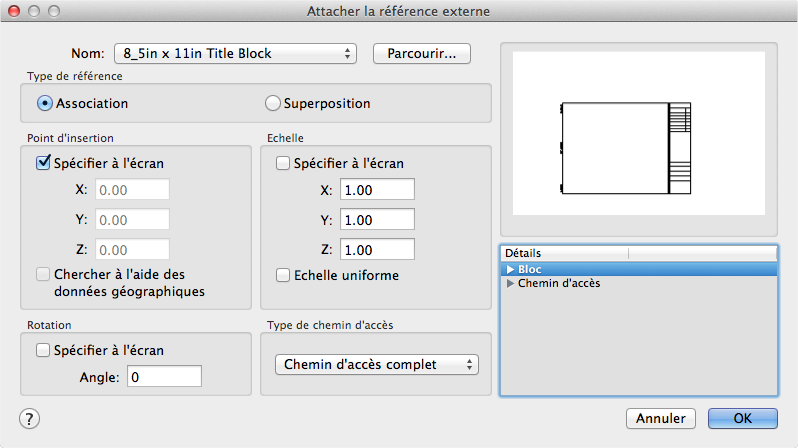The image size is (798, 448).
Task: Uncheck Spécifier à l'écran for insertion point
Action: click(43, 163)
